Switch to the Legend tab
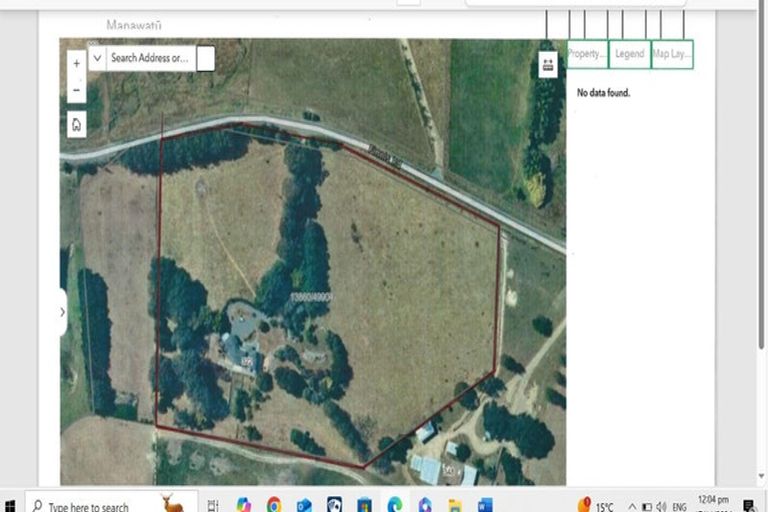 [629, 54]
